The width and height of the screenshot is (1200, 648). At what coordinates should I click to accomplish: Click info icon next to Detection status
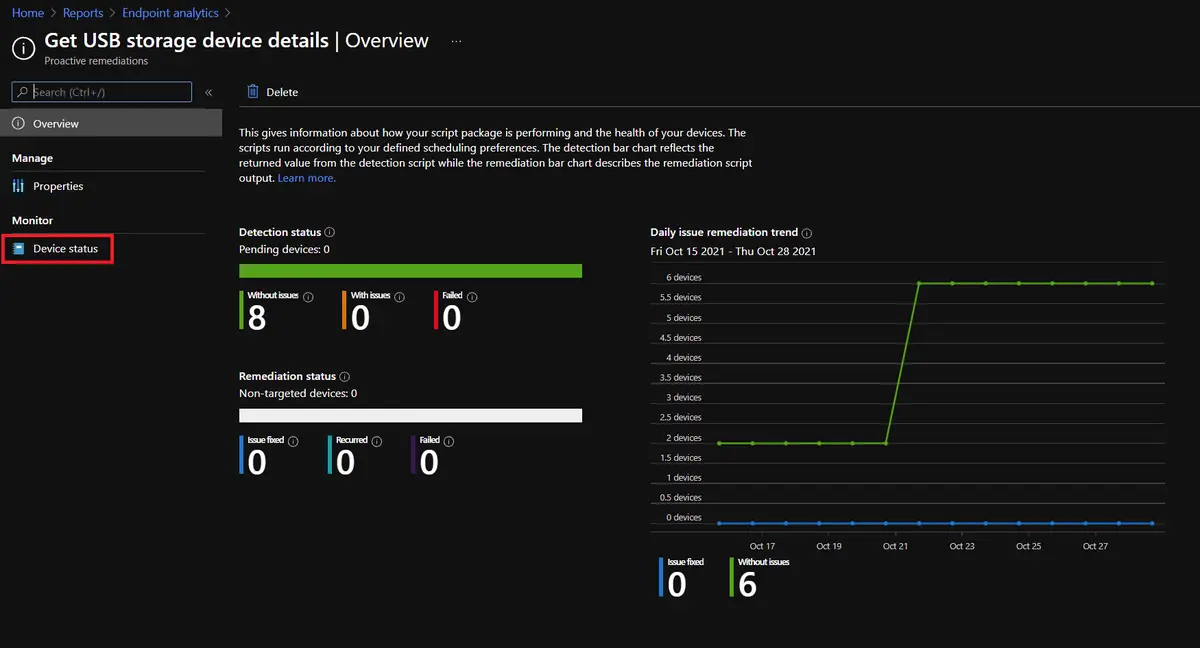point(330,232)
